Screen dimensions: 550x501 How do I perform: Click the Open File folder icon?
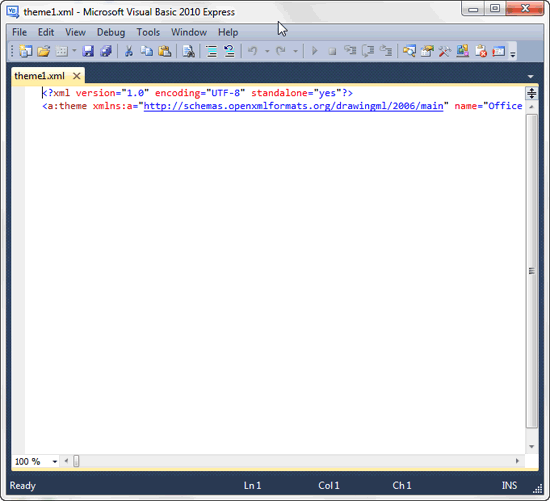[x=43, y=51]
